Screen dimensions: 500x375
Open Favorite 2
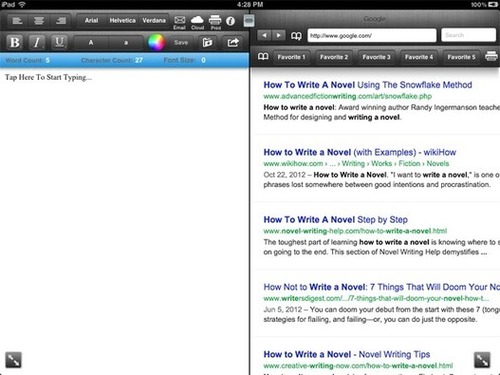tap(334, 57)
